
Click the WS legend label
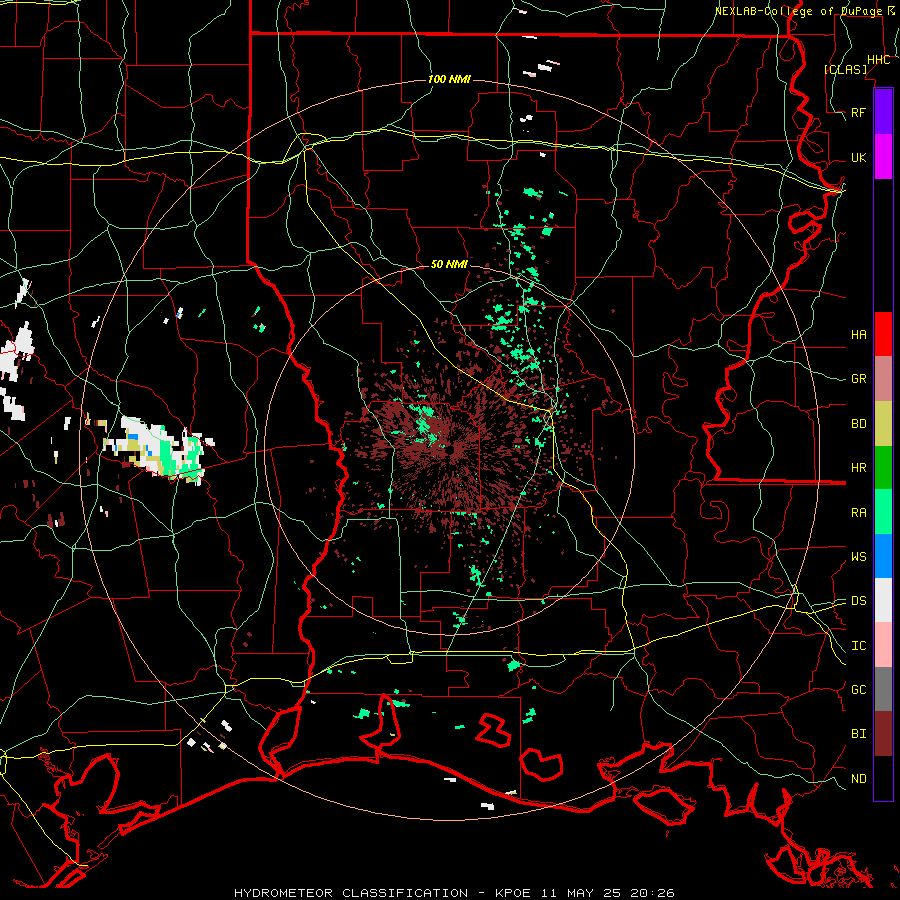[858, 557]
